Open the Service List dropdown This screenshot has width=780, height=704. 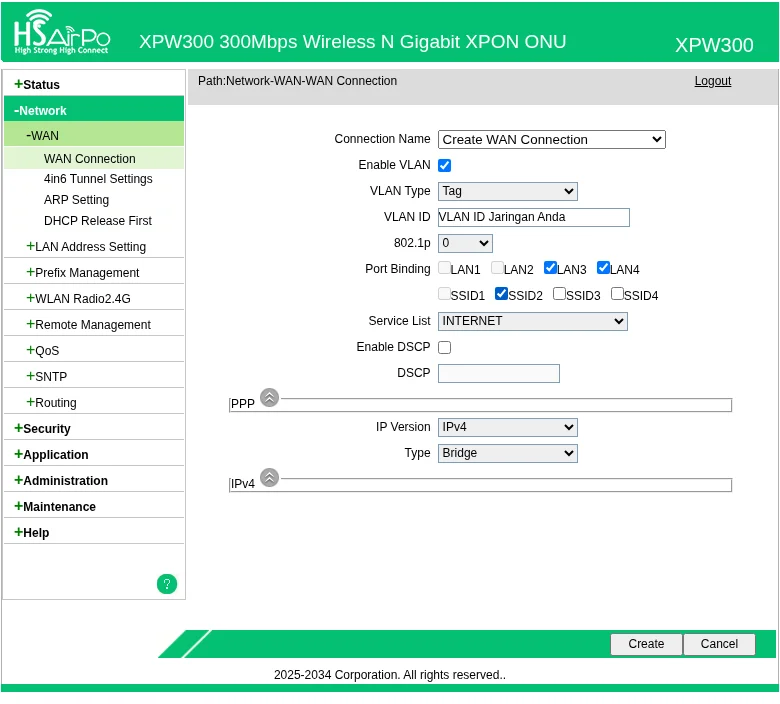click(x=532, y=321)
